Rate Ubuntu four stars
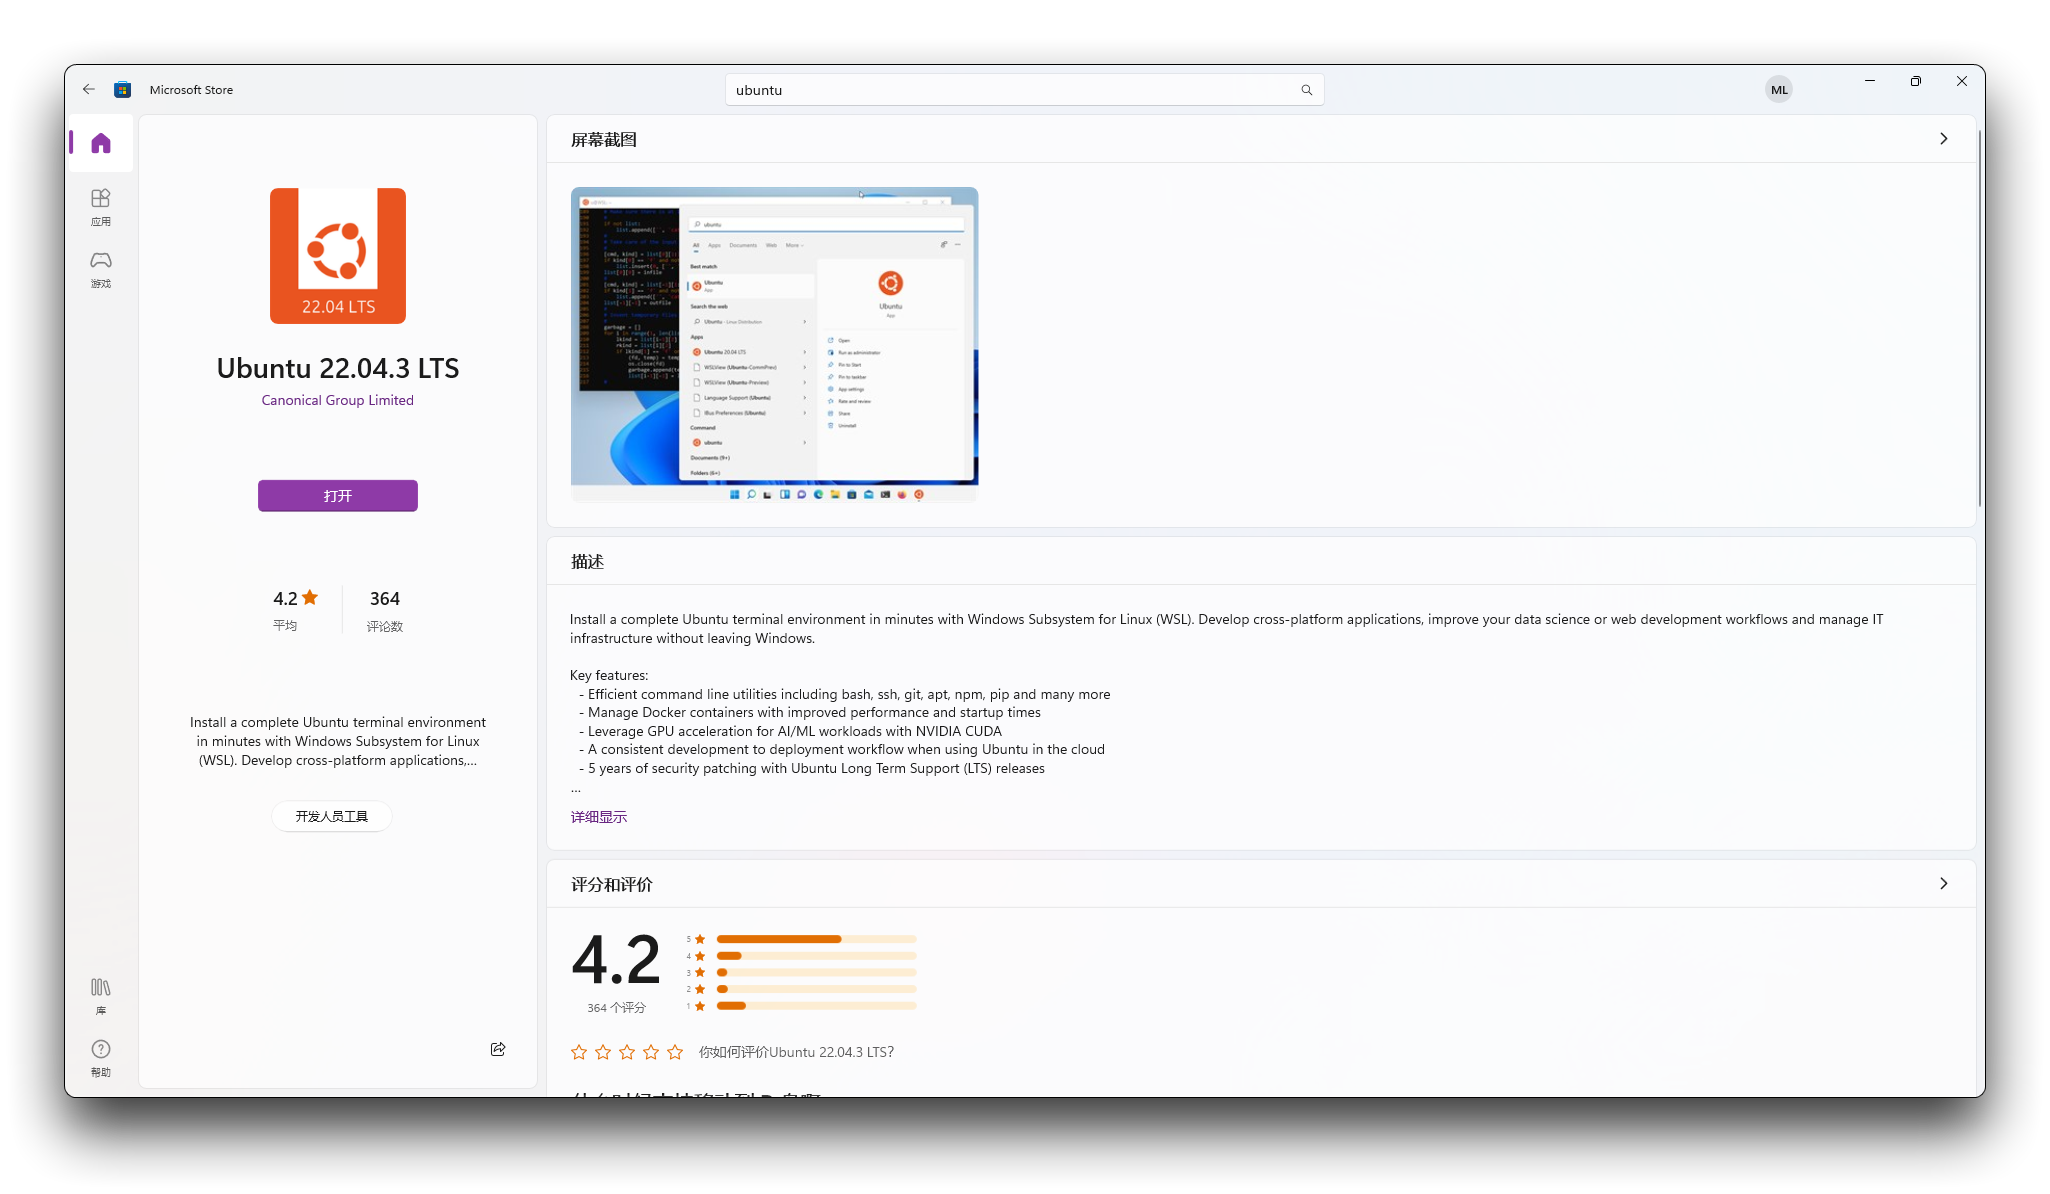Viewport: 2050px width, 1194px height. tap(651, 1052)
